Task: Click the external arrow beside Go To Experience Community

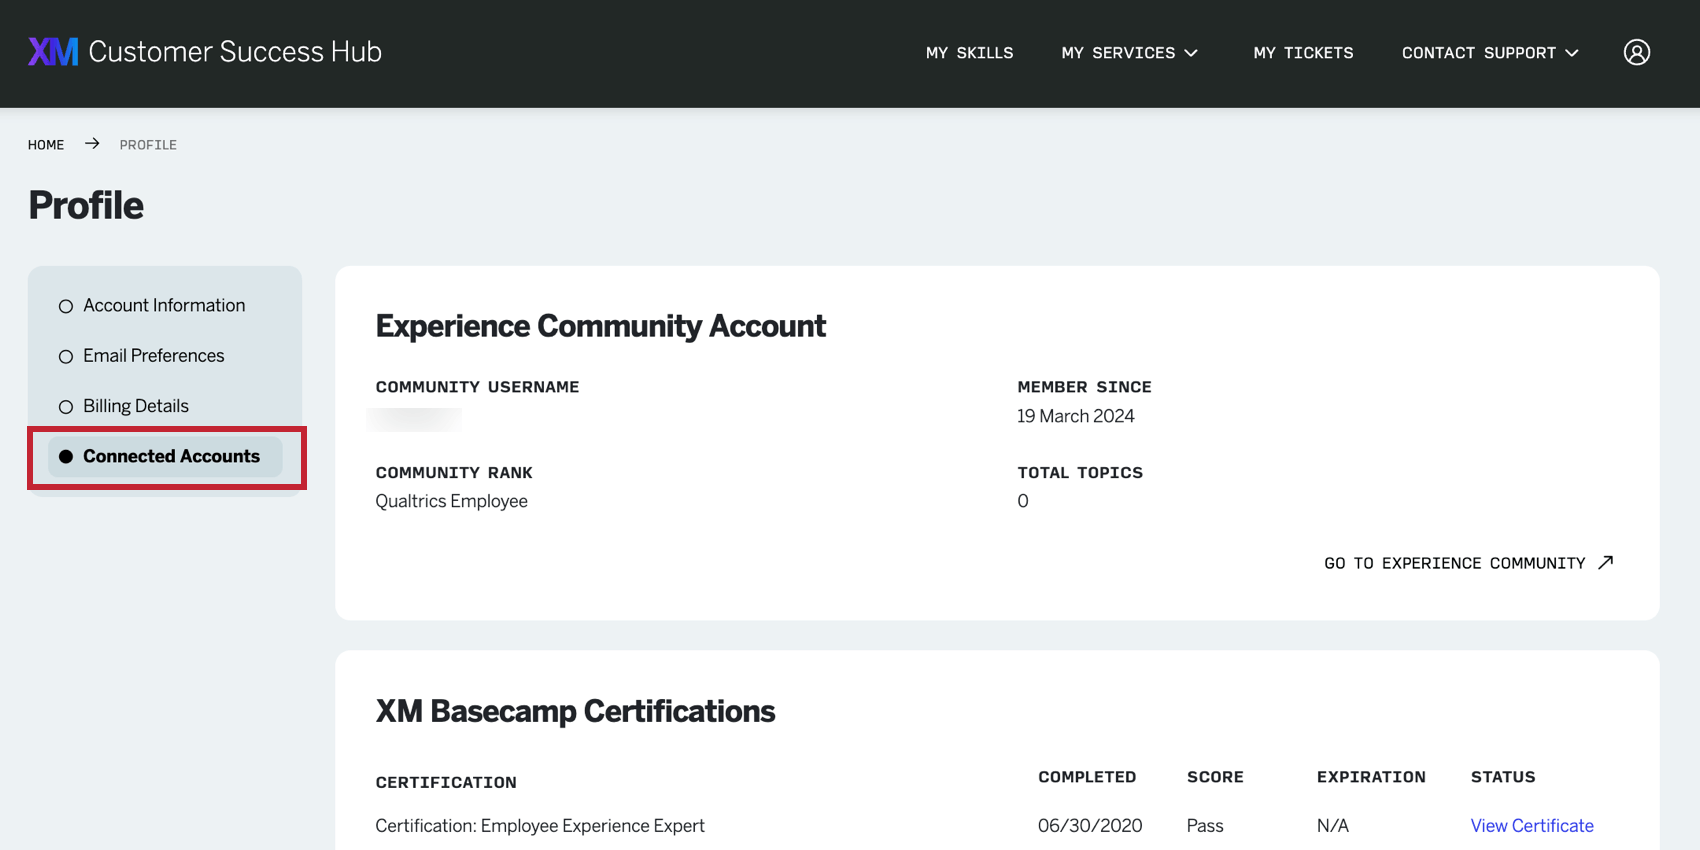Action: pyautogui.click(x=1605, y=563)
